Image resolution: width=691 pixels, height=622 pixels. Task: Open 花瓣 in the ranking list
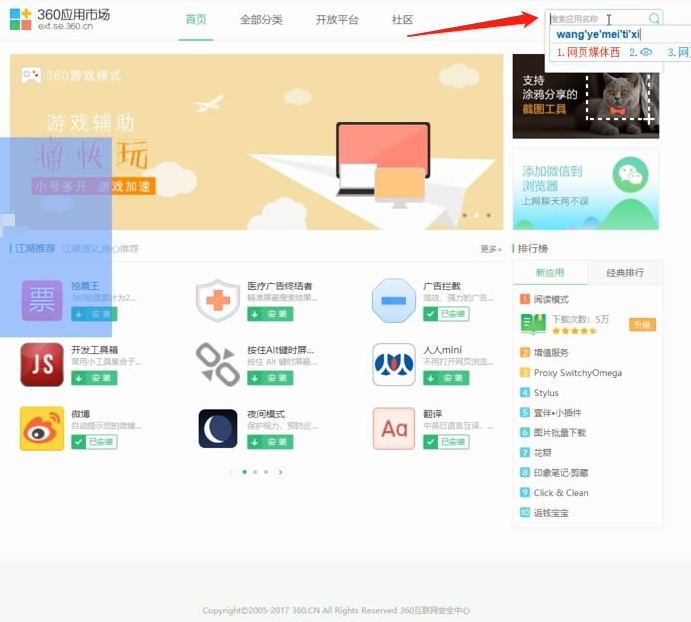542,452
